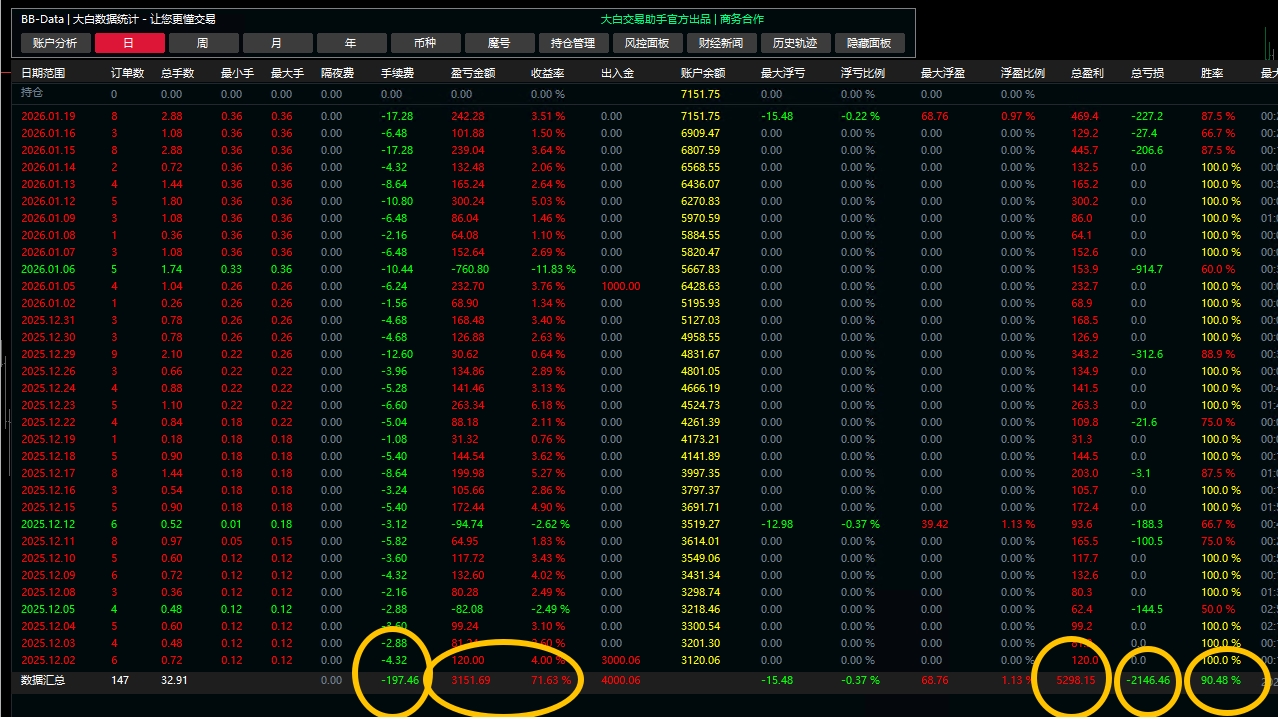Click the -312.6 total loss cell
Image resolution: width=1278 pixels, height=717 pixels.
coord(1146,354)
